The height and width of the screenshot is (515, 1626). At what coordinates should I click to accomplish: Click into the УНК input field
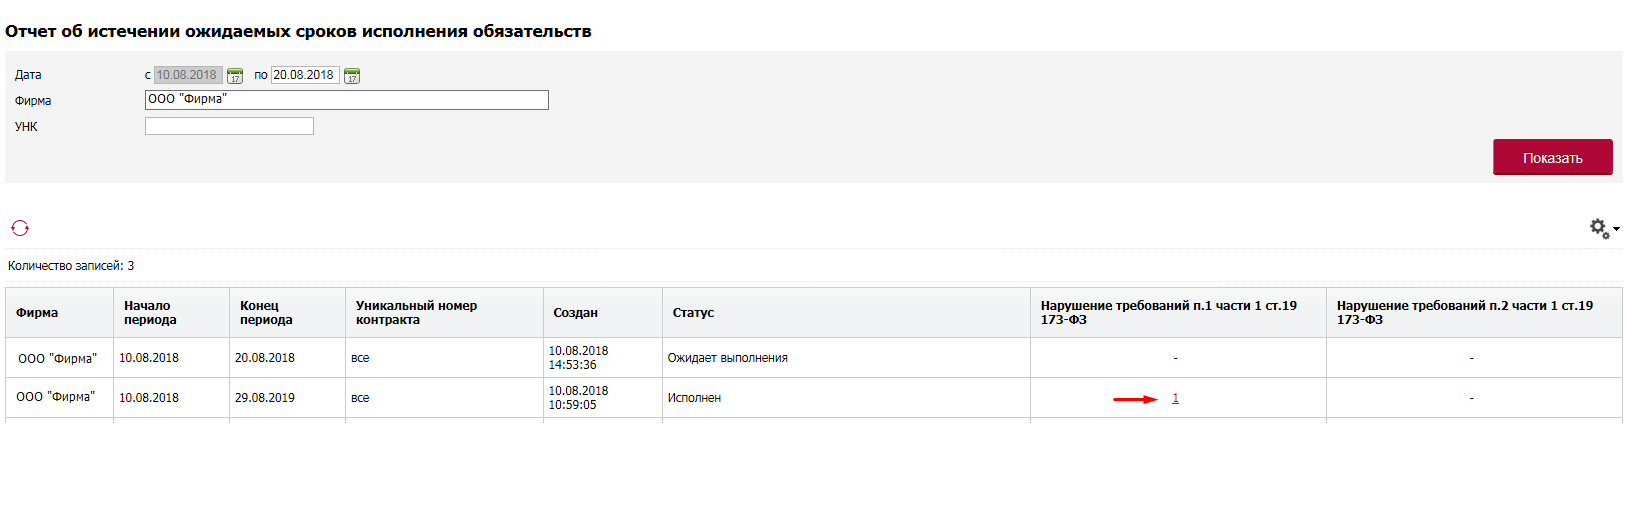tap(229, 126)
